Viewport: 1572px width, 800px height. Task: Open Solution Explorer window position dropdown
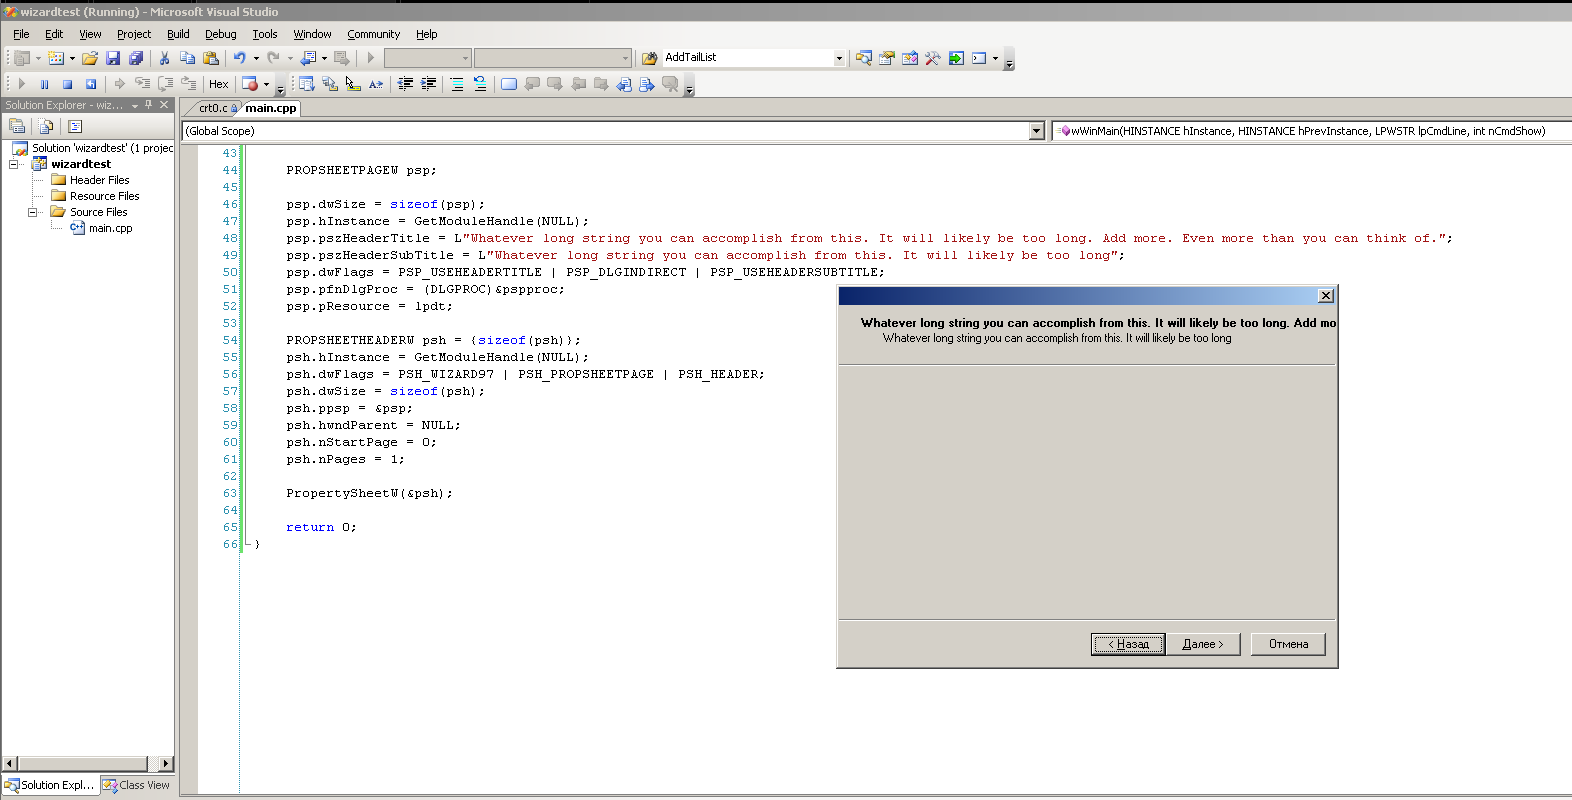(135, 105)
